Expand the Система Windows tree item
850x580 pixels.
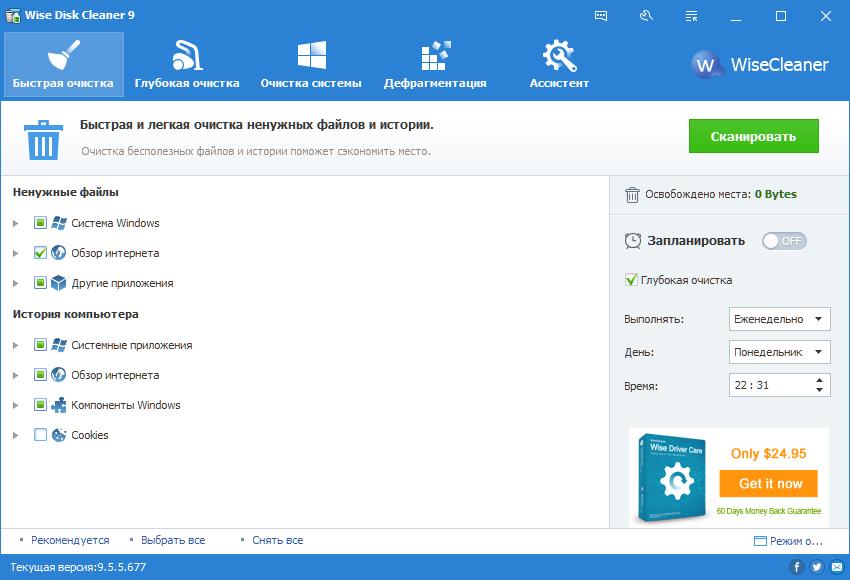[16, 223]
